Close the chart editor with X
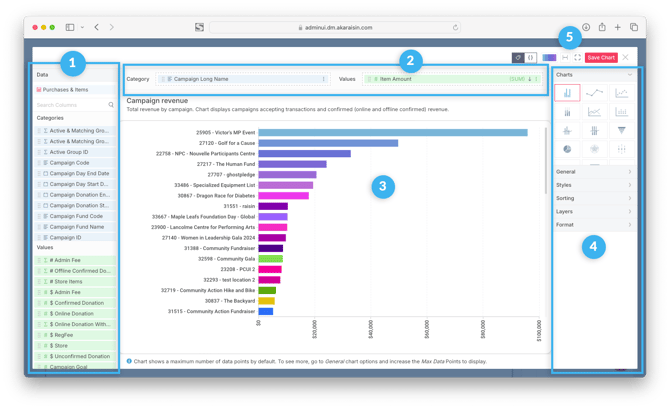670x409 pixels. pyautogui.click(x=626, y=57)
